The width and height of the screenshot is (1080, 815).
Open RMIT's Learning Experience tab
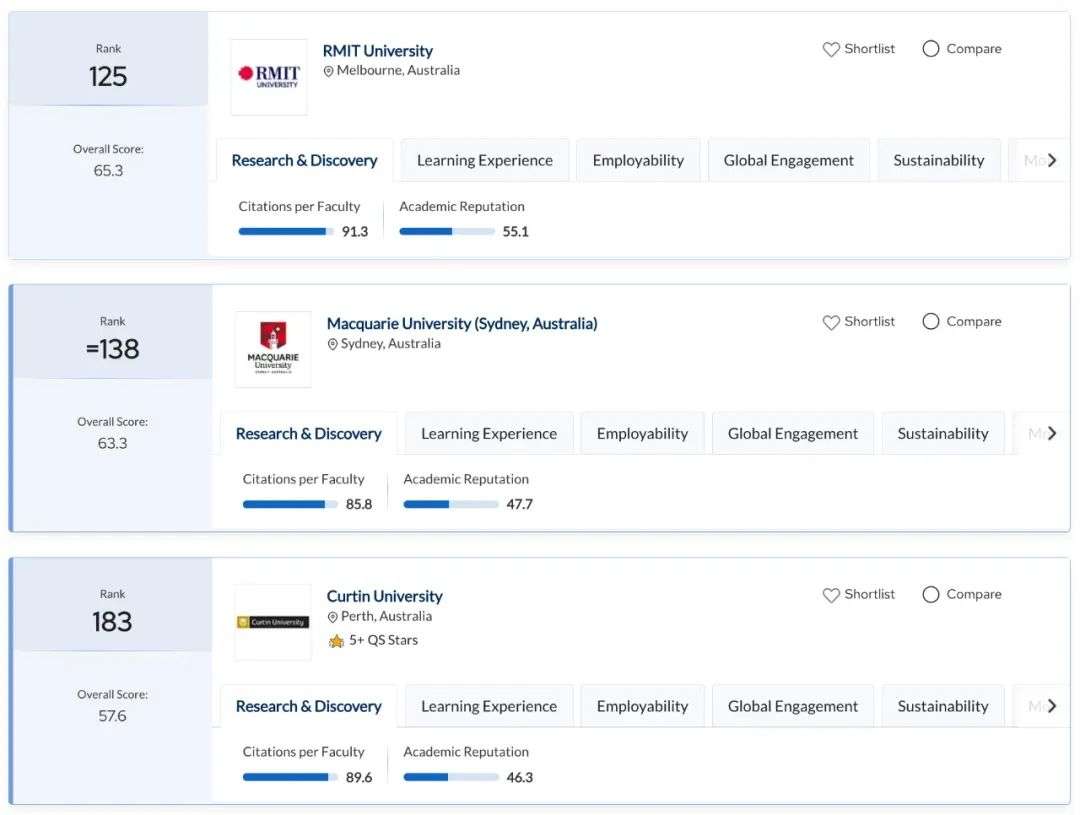point(485,161)
